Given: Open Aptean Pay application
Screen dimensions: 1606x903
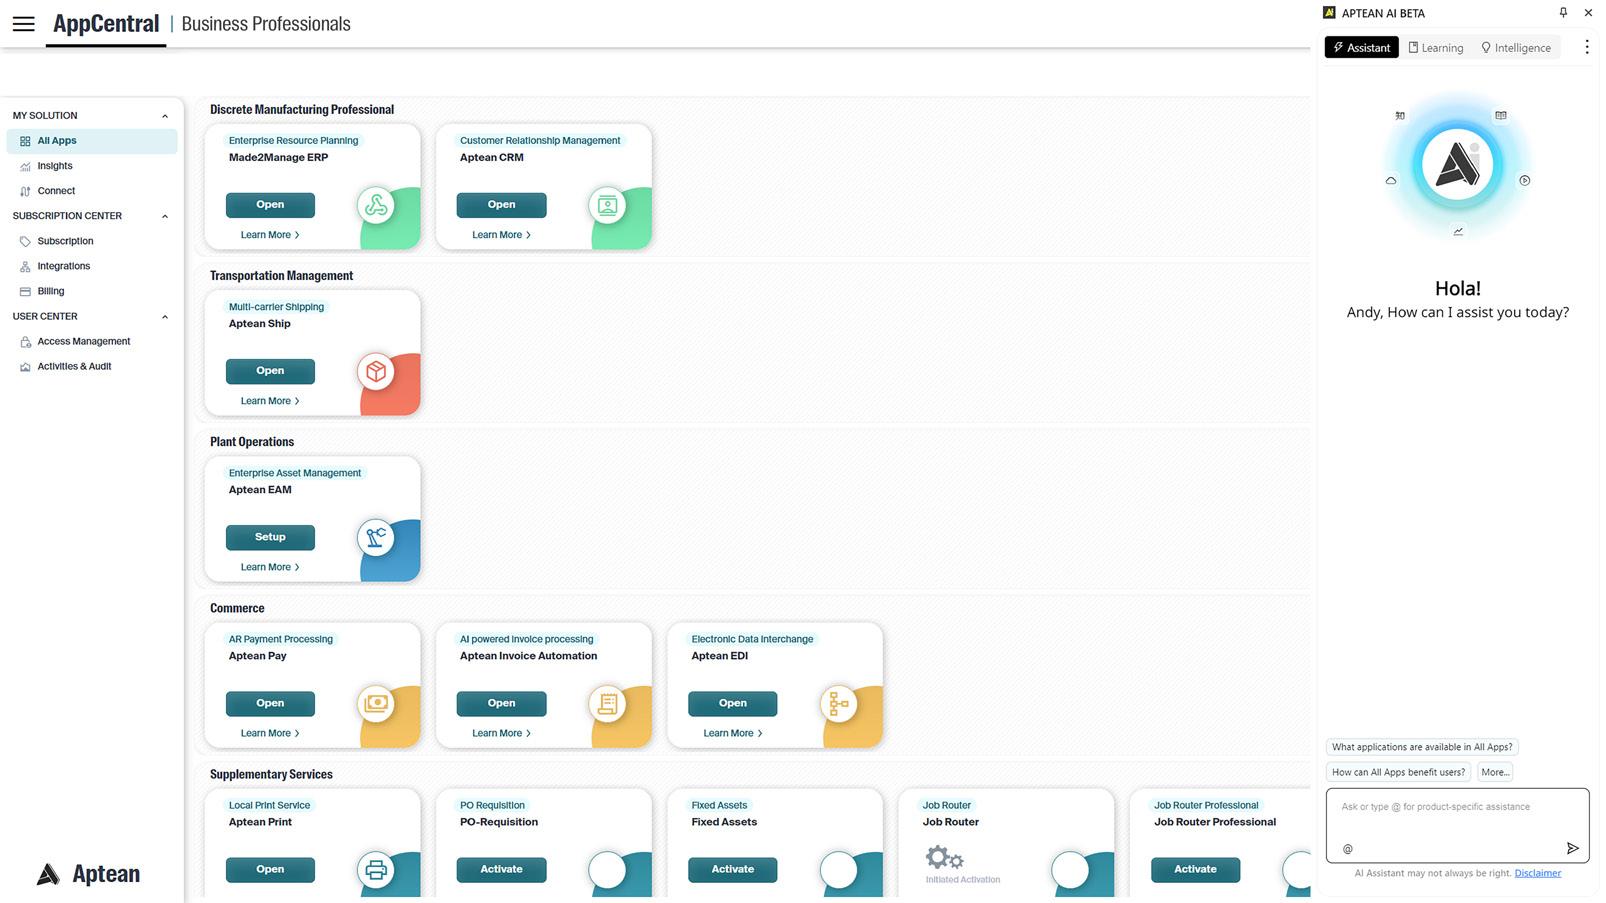Looking at the screenshot, I should [270, 703].
